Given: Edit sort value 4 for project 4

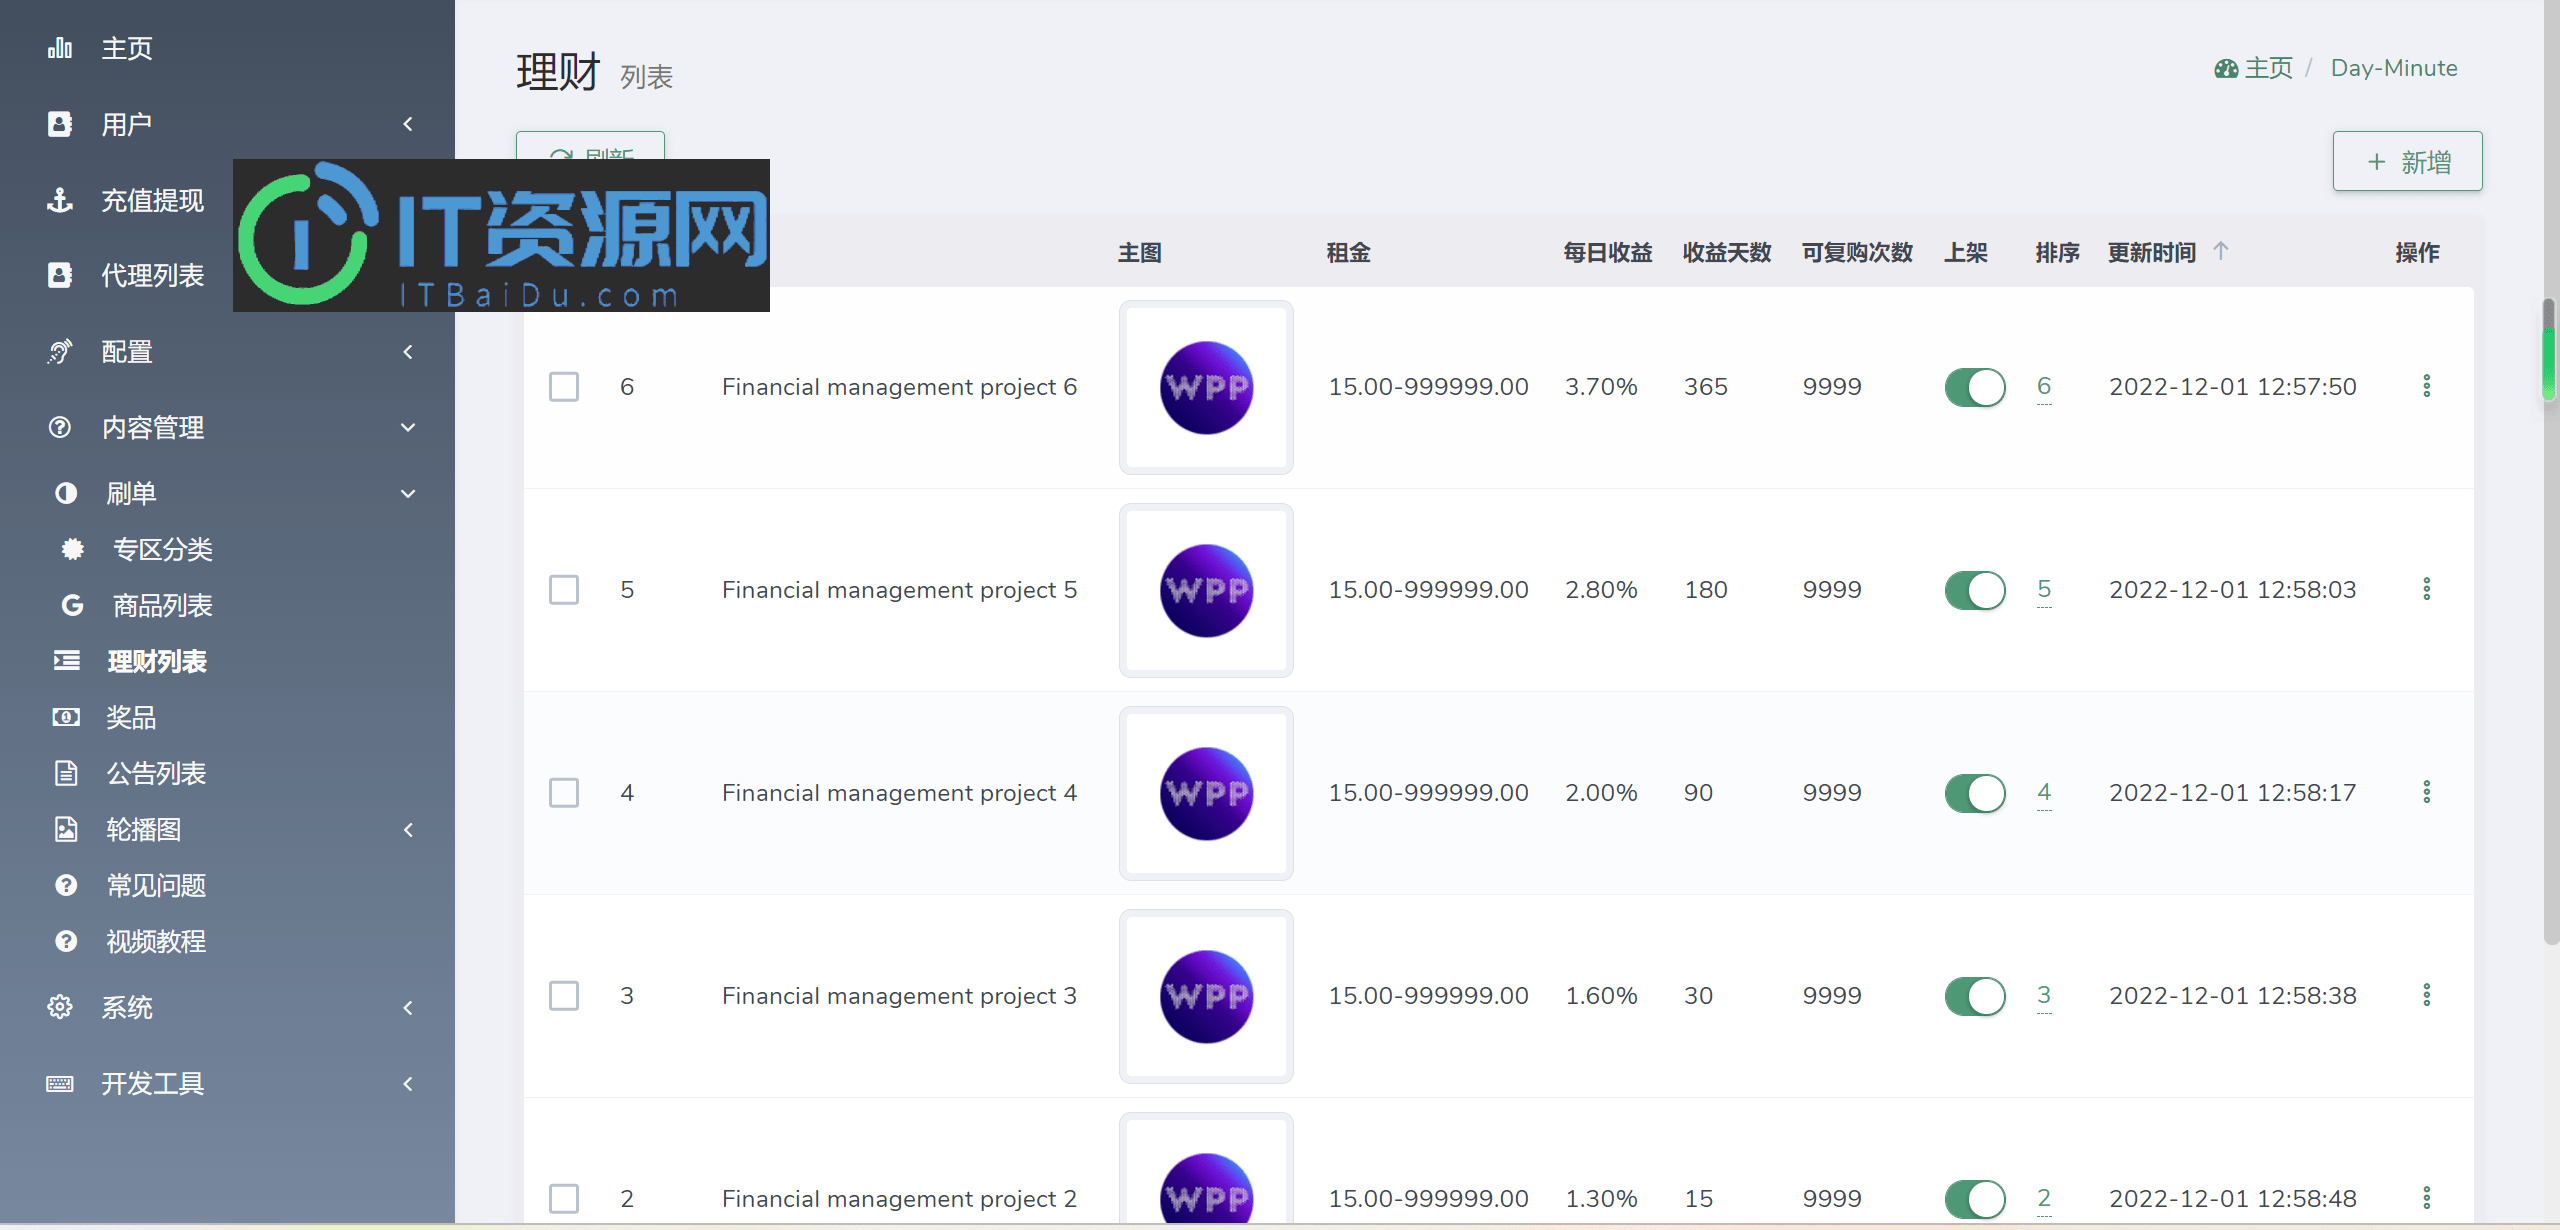Looking at the screenshot, I should [x=2044, y=792].
